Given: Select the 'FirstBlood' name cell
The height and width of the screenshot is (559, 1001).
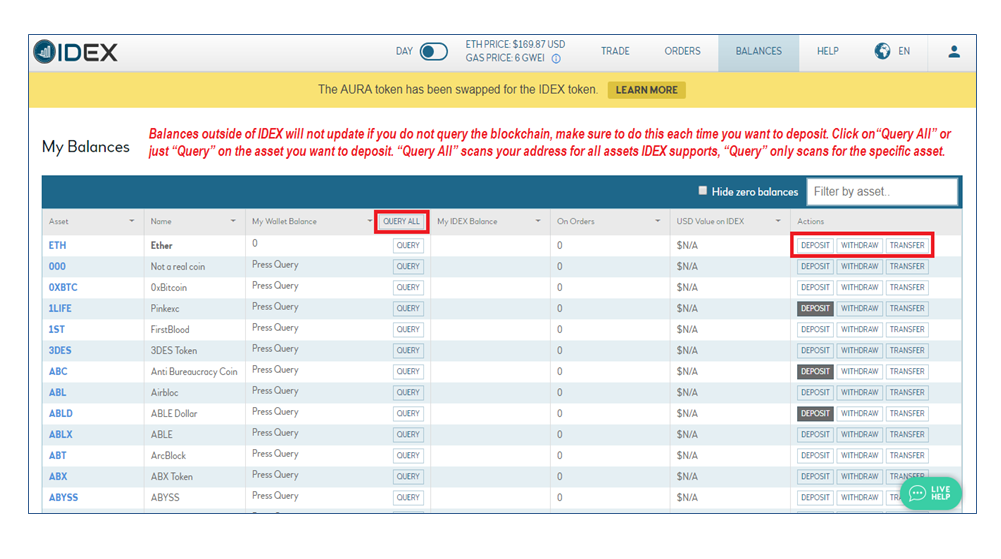Looking at the screenshot, I should click(170, 329).
